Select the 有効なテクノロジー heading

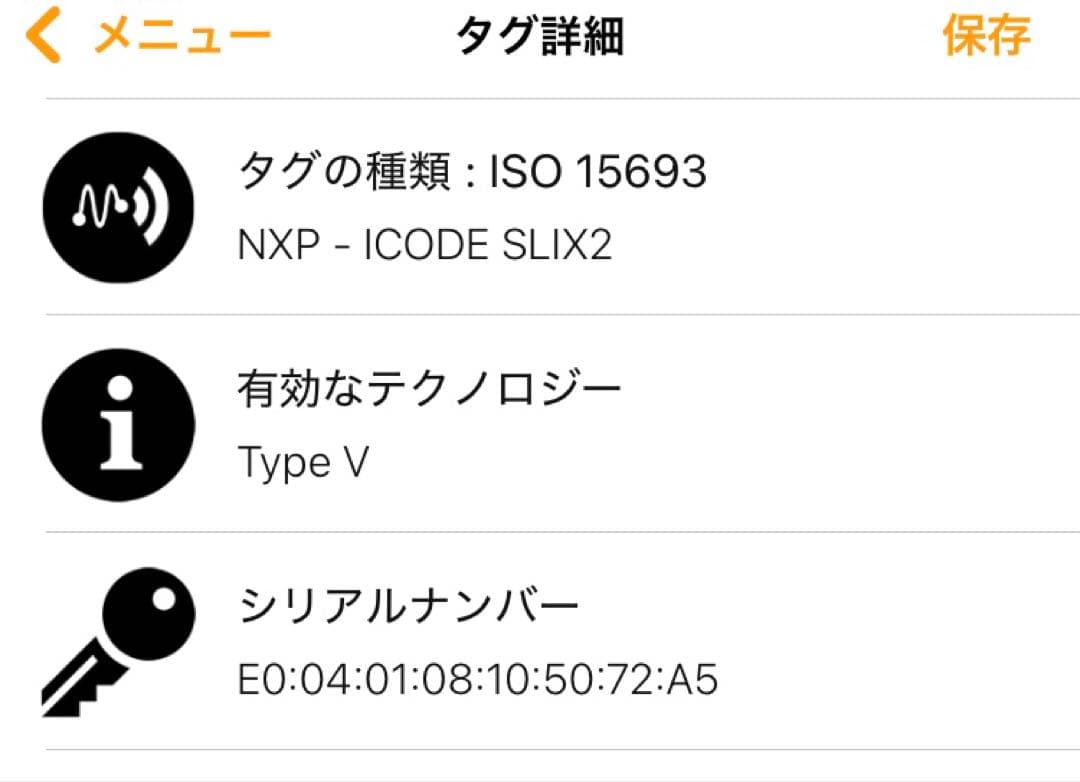[429, 390]
